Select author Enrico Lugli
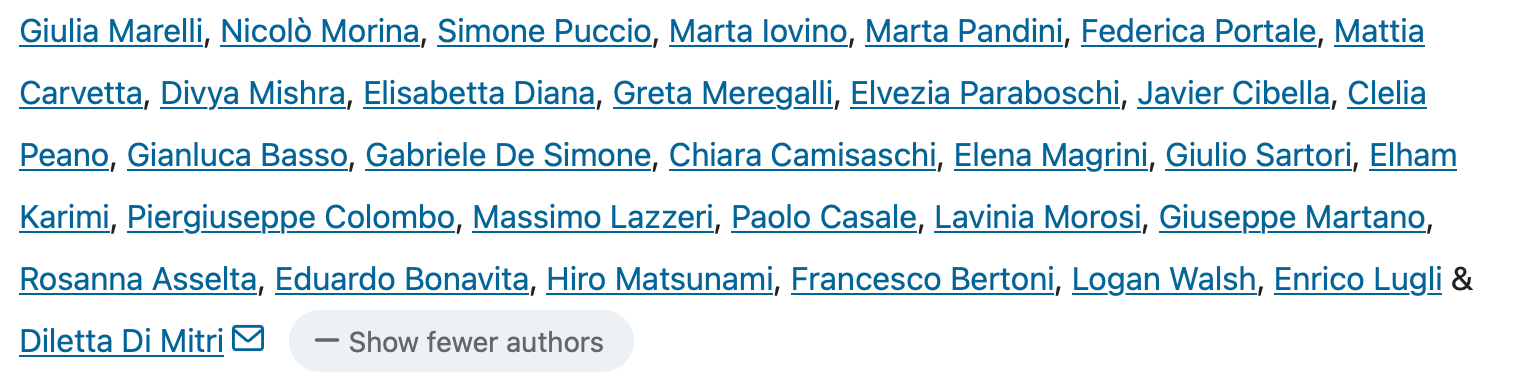Image resolution: width=1522 pixels, height=392 pixels. click(x=1357, y=280)
